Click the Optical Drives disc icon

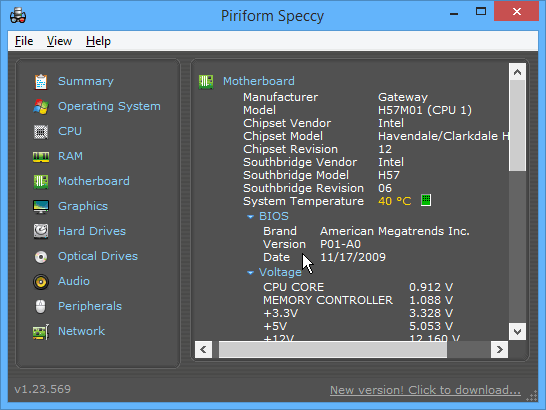click(x=41, y=257)
